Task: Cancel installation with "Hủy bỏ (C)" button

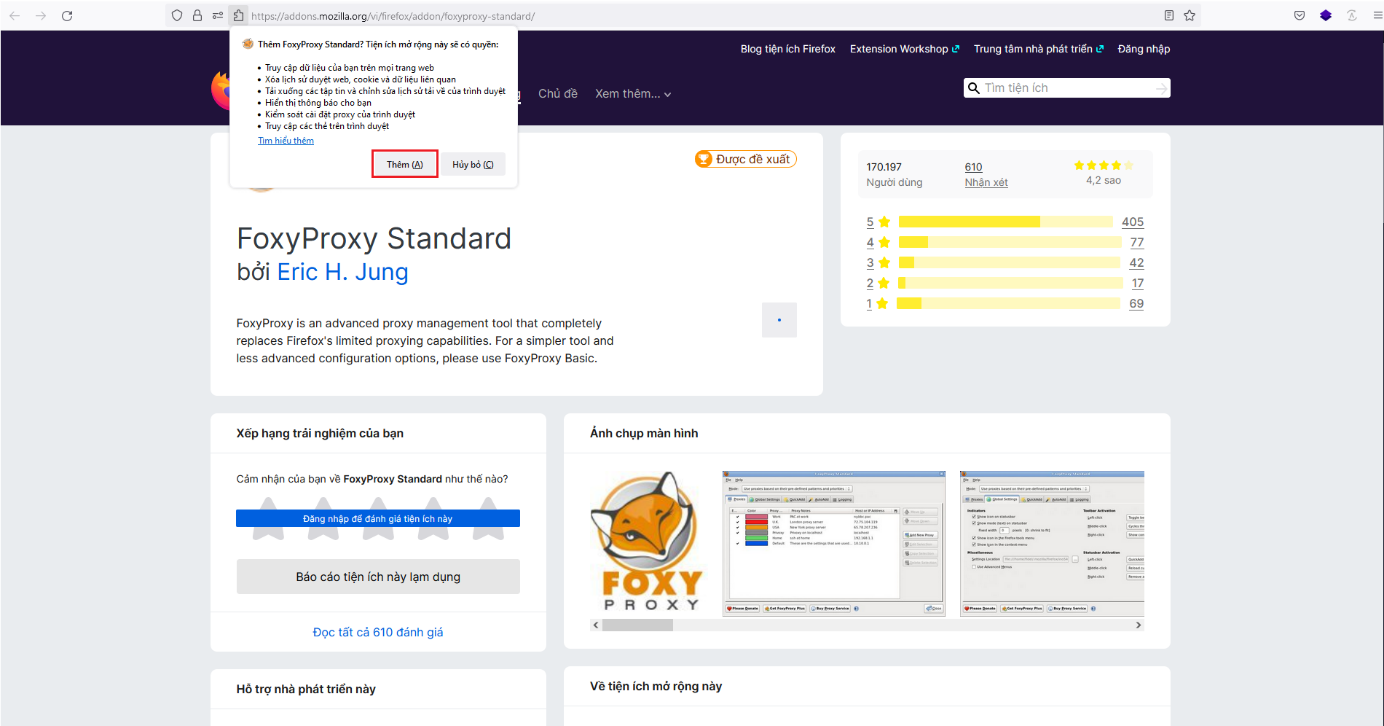Action: (x=472, y=165)
